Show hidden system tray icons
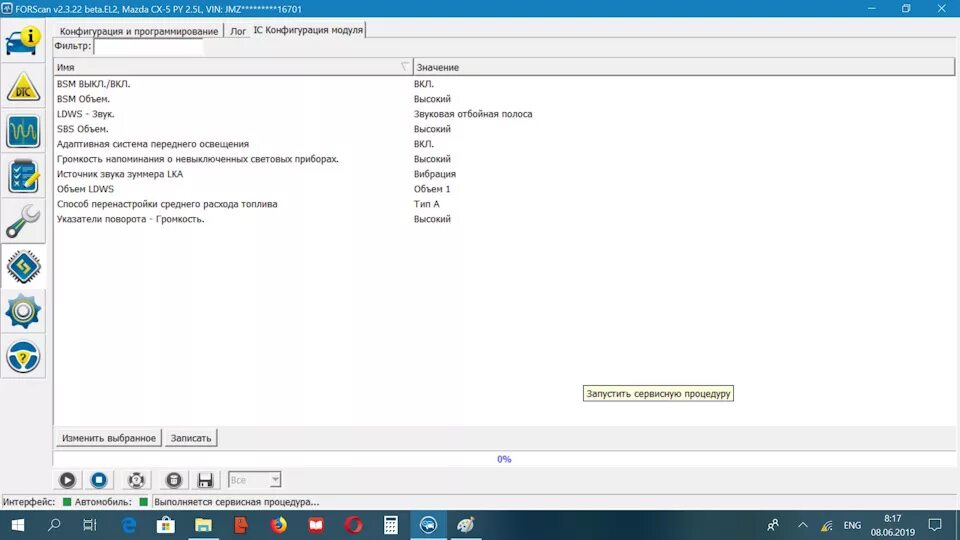The image size is (960, 540). click(x=803, y=525)
